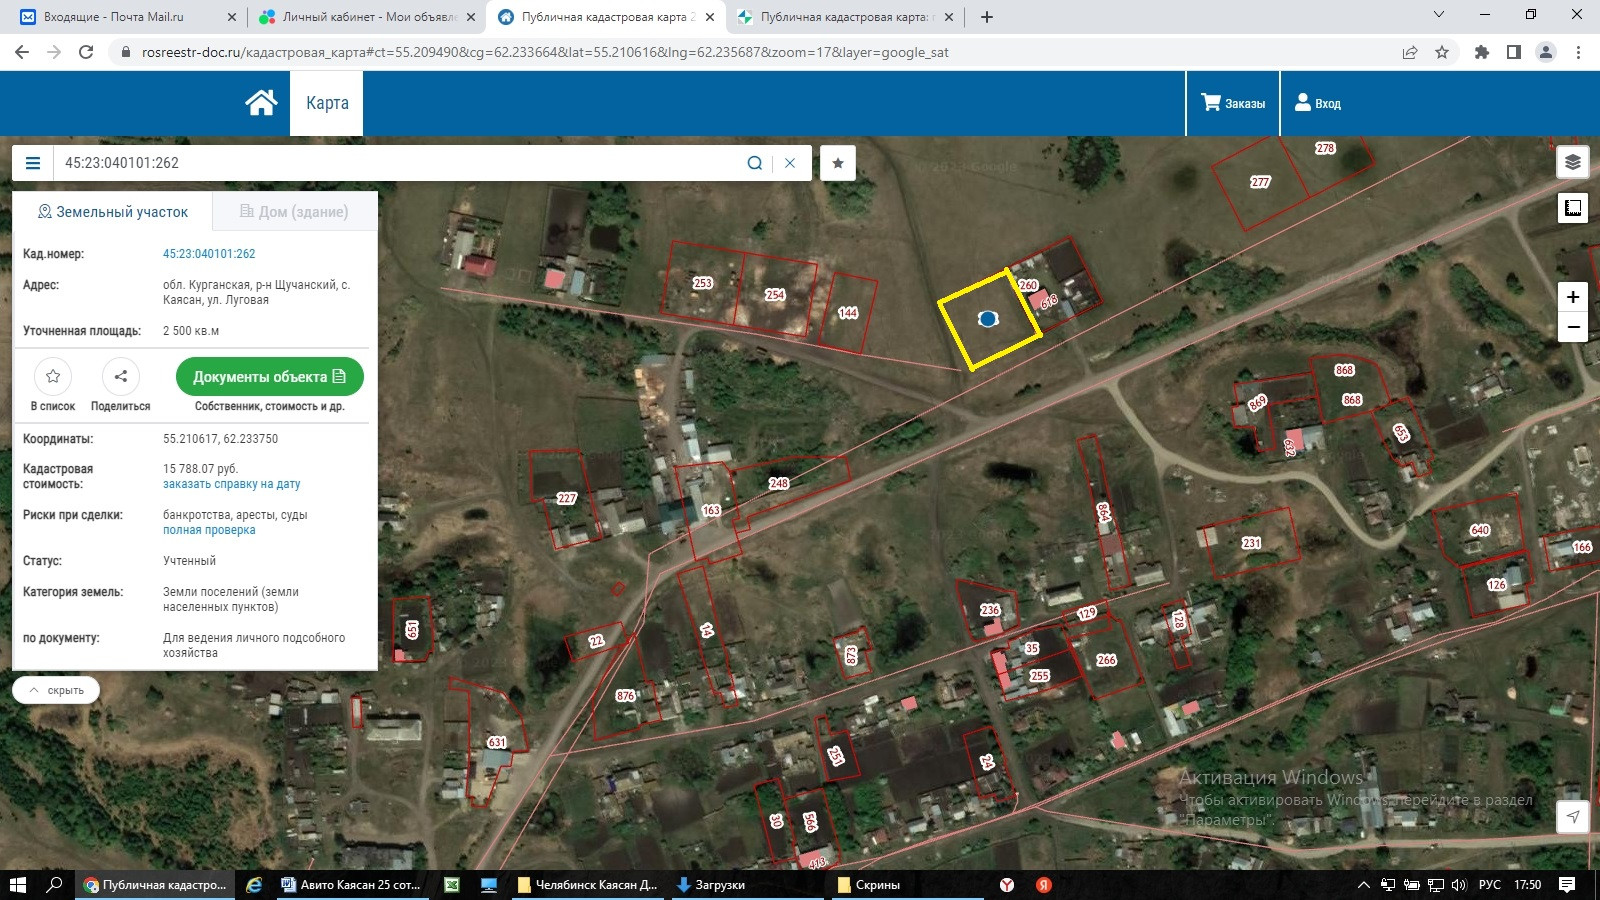Switch to the last Публичная кадастровая карта tab

845,17
